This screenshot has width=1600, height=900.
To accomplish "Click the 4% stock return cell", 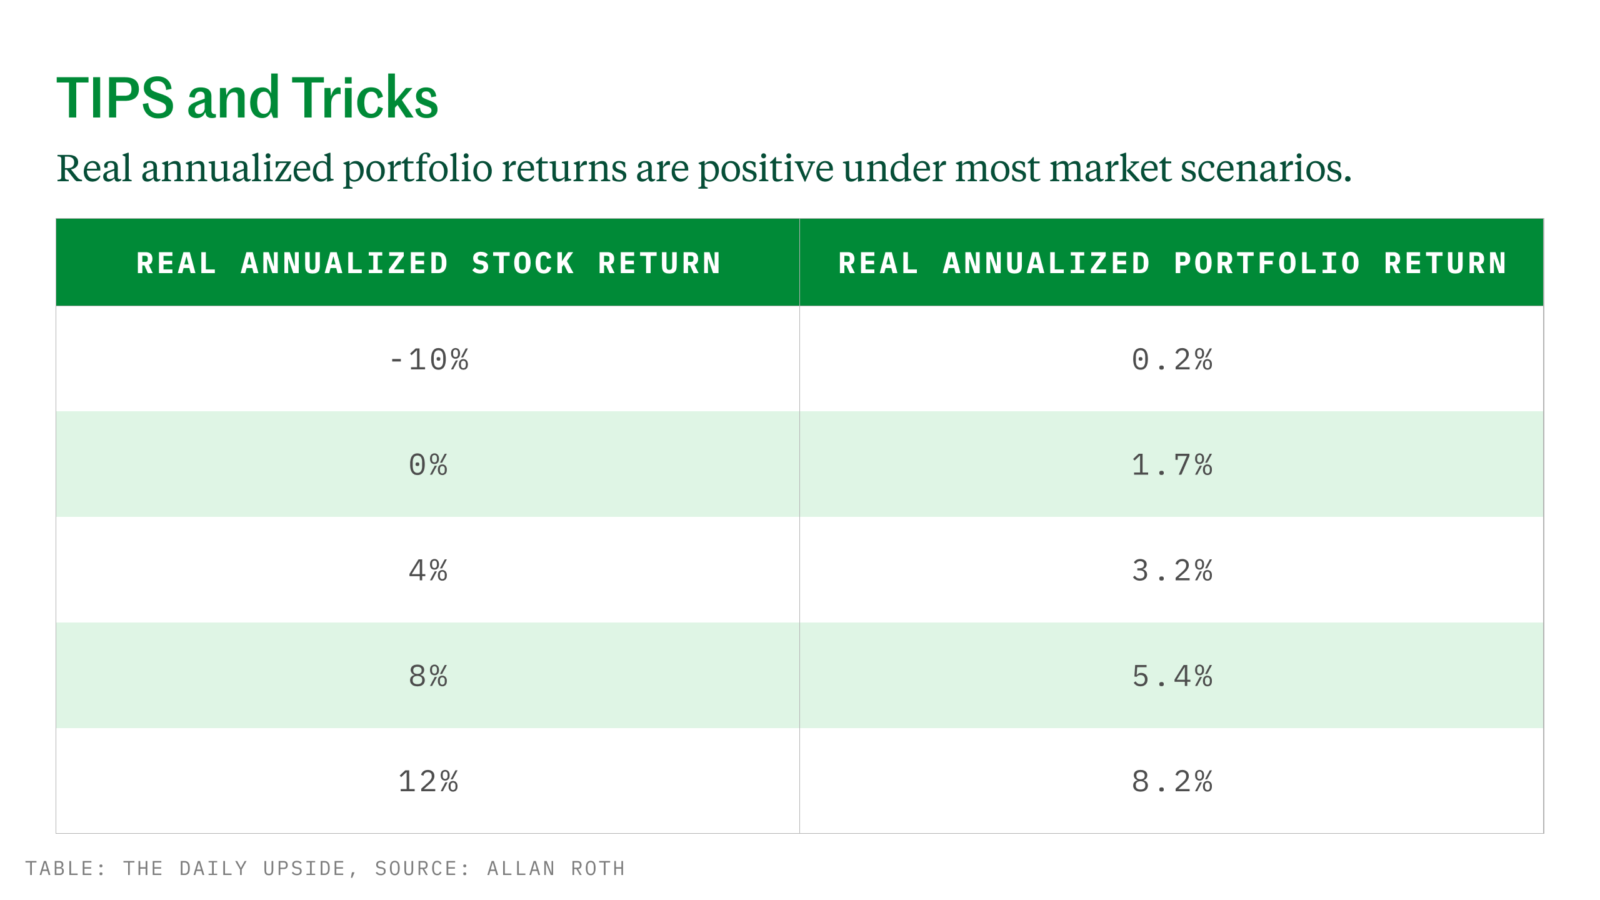I will pos(428,571).
